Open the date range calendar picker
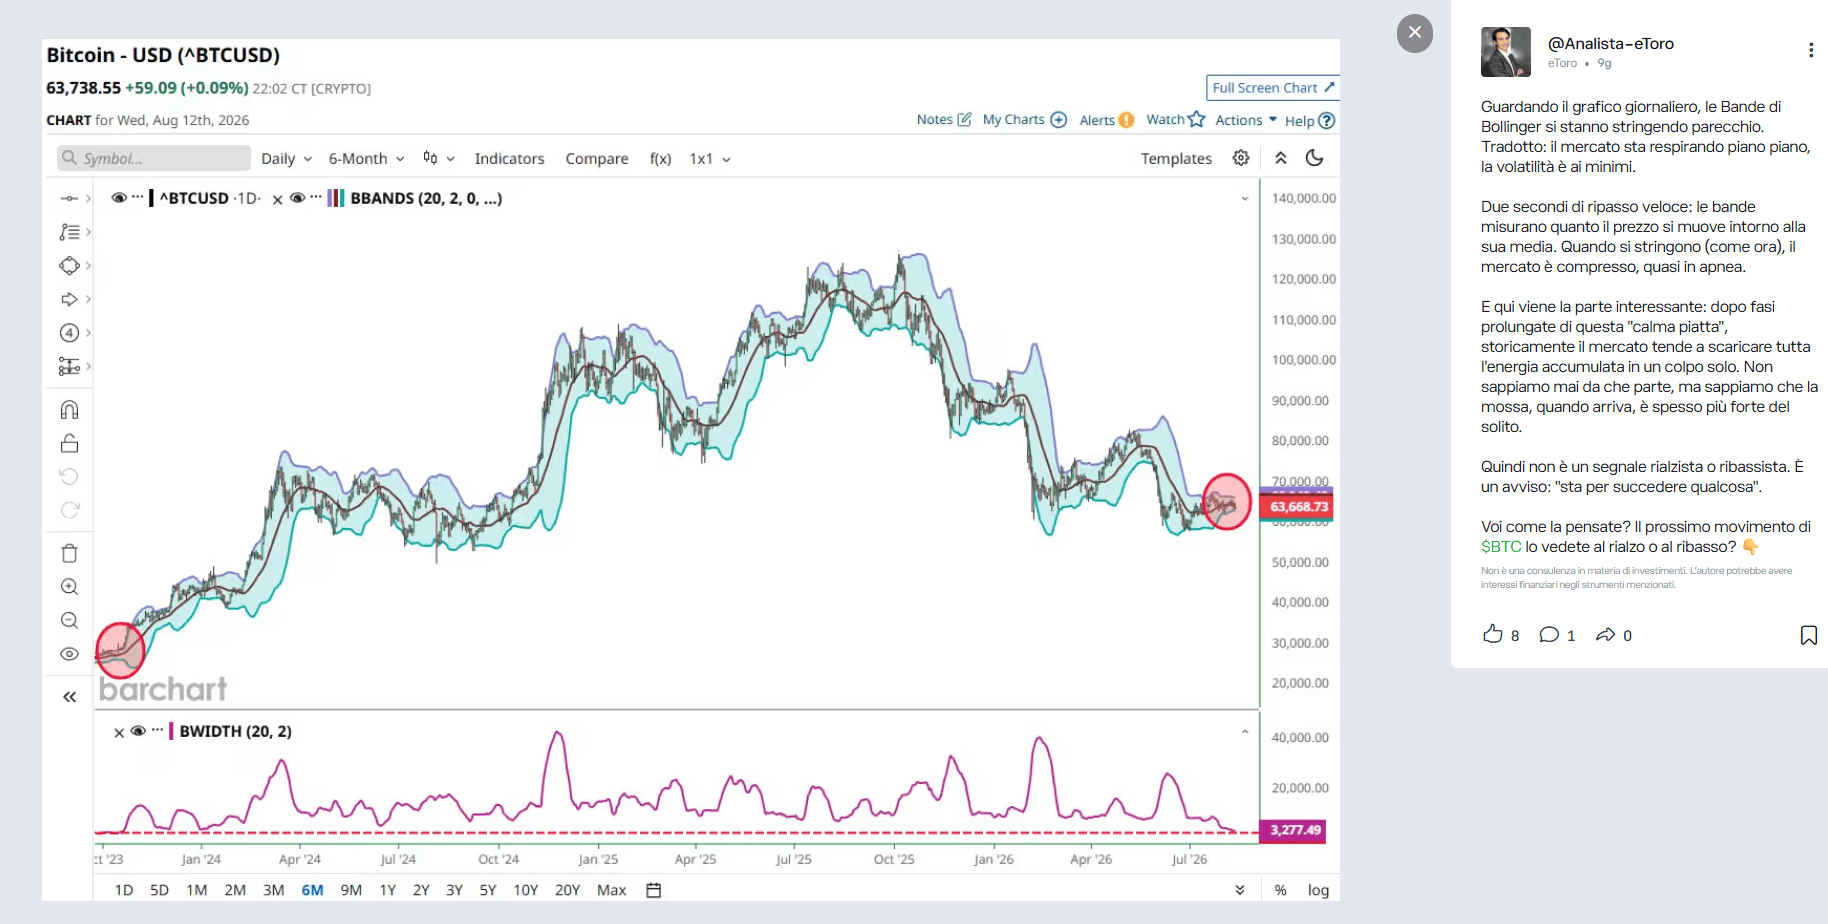This screenshot has height=924, width=1828. [654, 890]
